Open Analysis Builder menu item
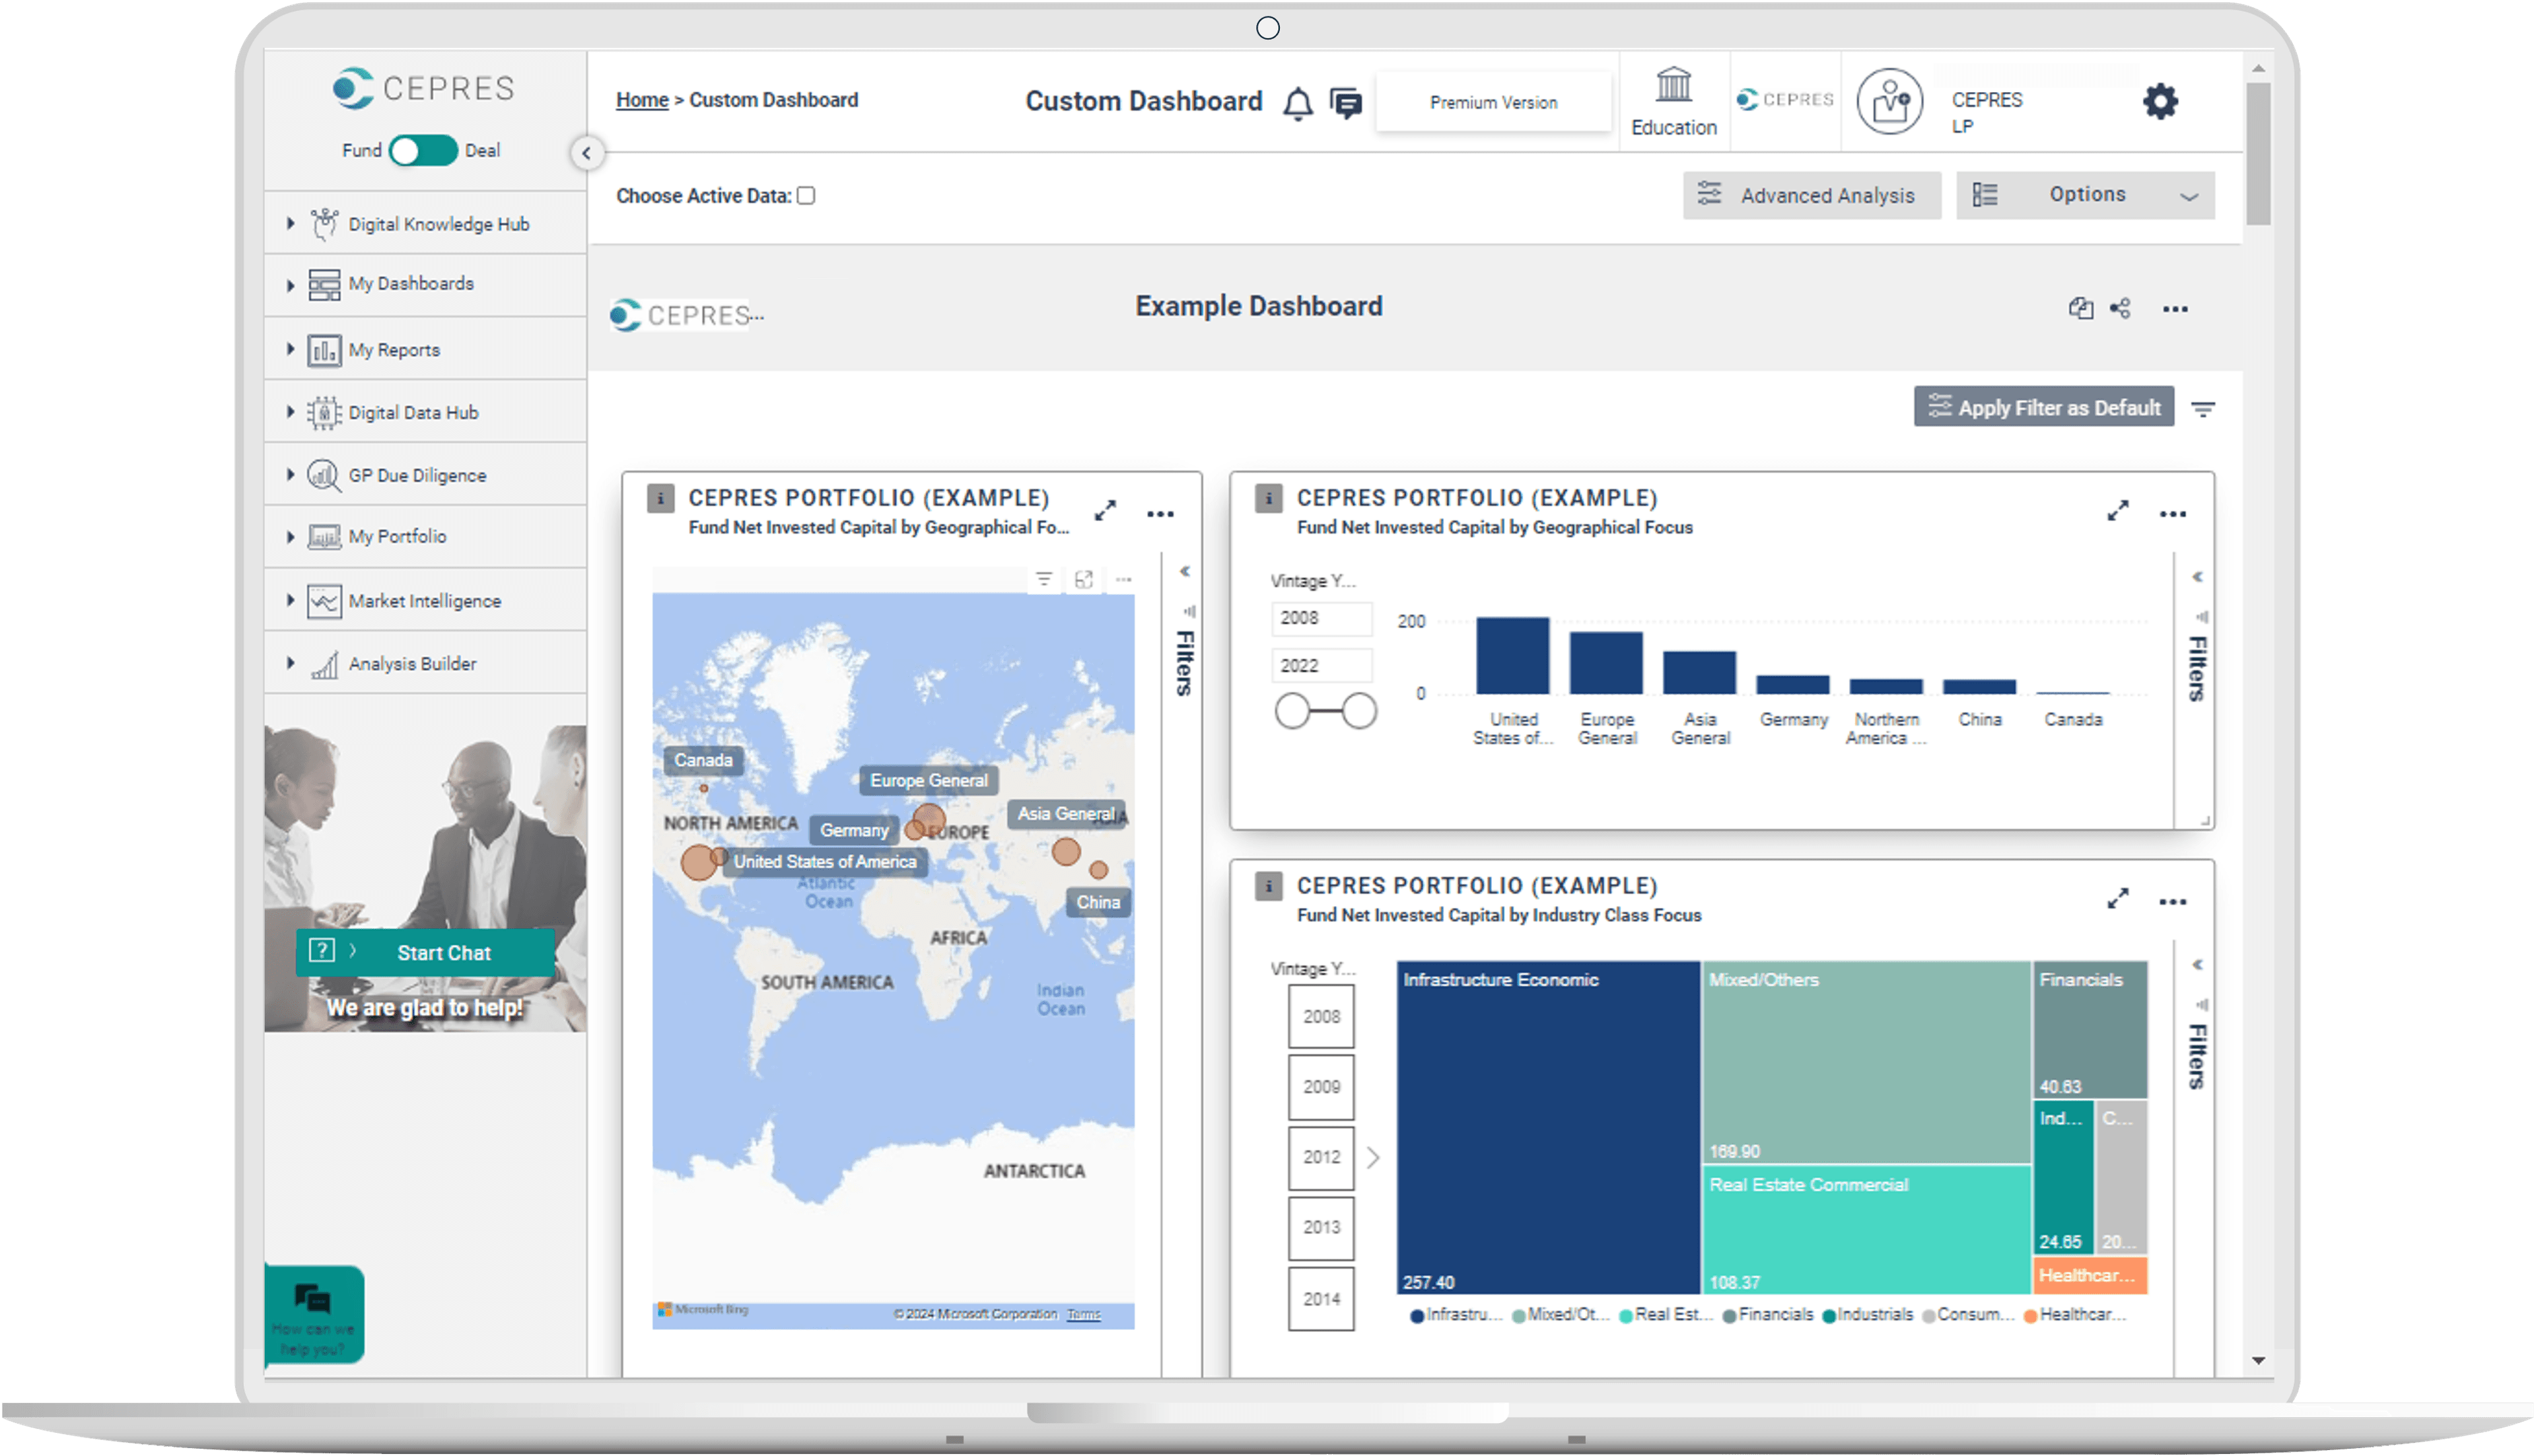The height and width of the screenshot is (1456, 2536). (x=425, y=663)
